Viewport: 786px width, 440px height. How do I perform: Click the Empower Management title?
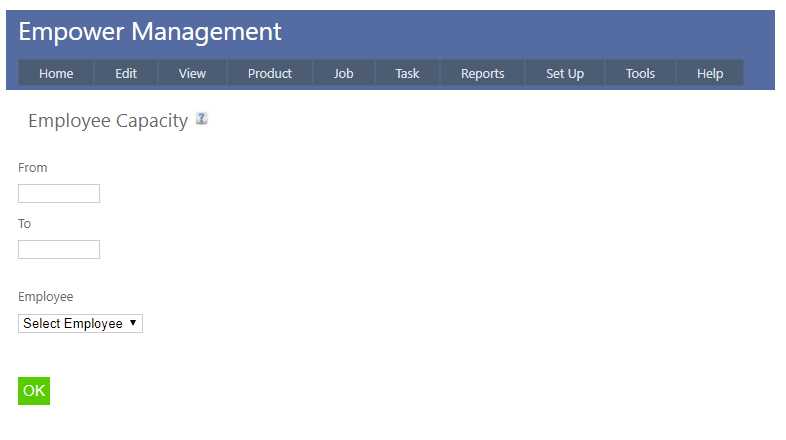click(x=150, y=32)
